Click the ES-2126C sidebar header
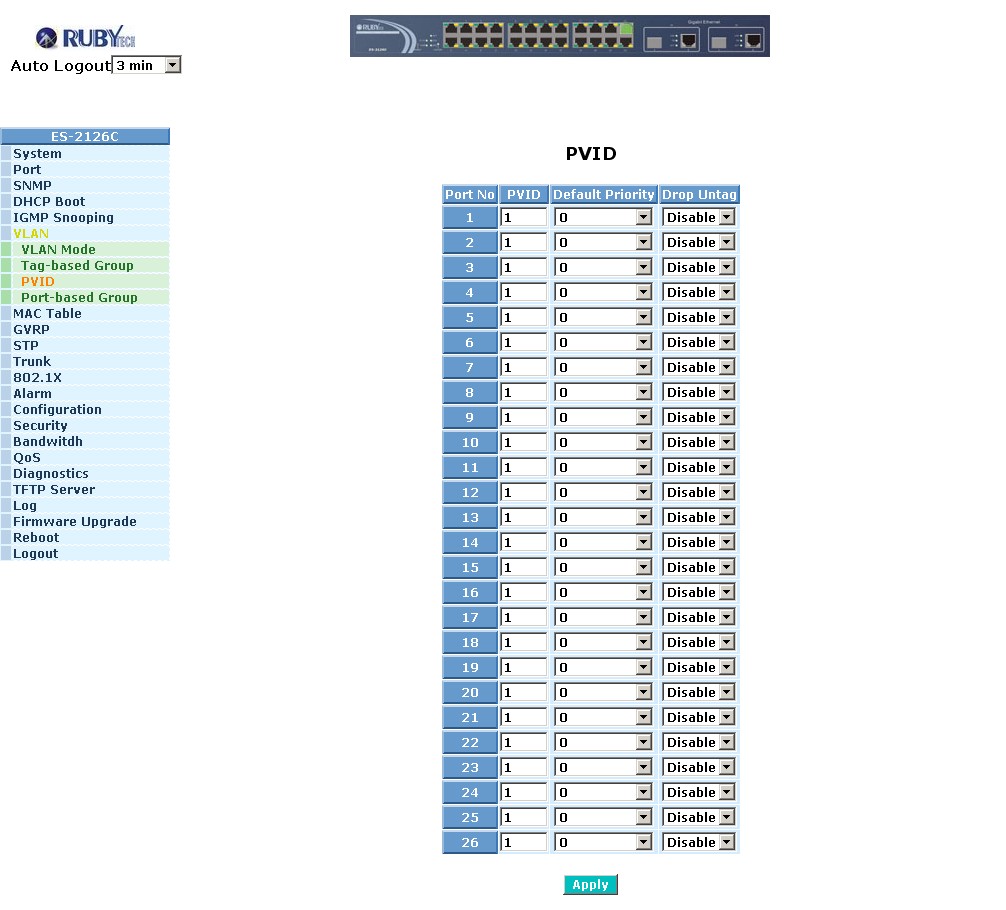The height and width of the screenshot is (910, 1006). pyautogui.click(x=85, y=136)
